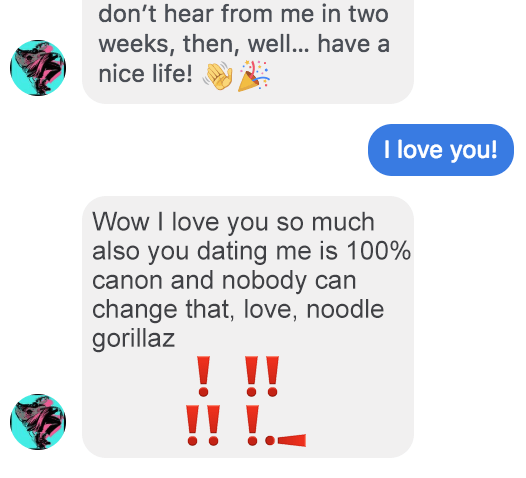Click the 'have a nice life!' message bubble
Image resolution: width=526 pixels, height=478 pixels.
coord(248,52)
